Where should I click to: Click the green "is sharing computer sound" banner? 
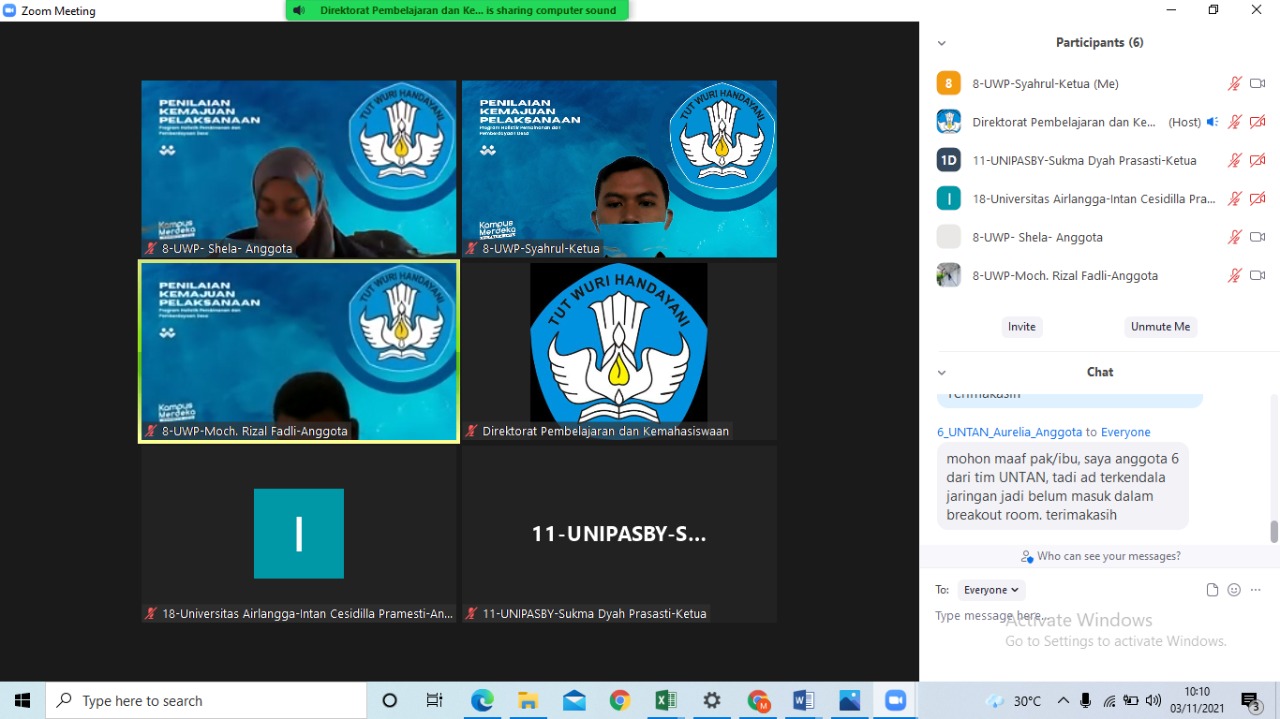pyautogui.click(x=457, y=11)
